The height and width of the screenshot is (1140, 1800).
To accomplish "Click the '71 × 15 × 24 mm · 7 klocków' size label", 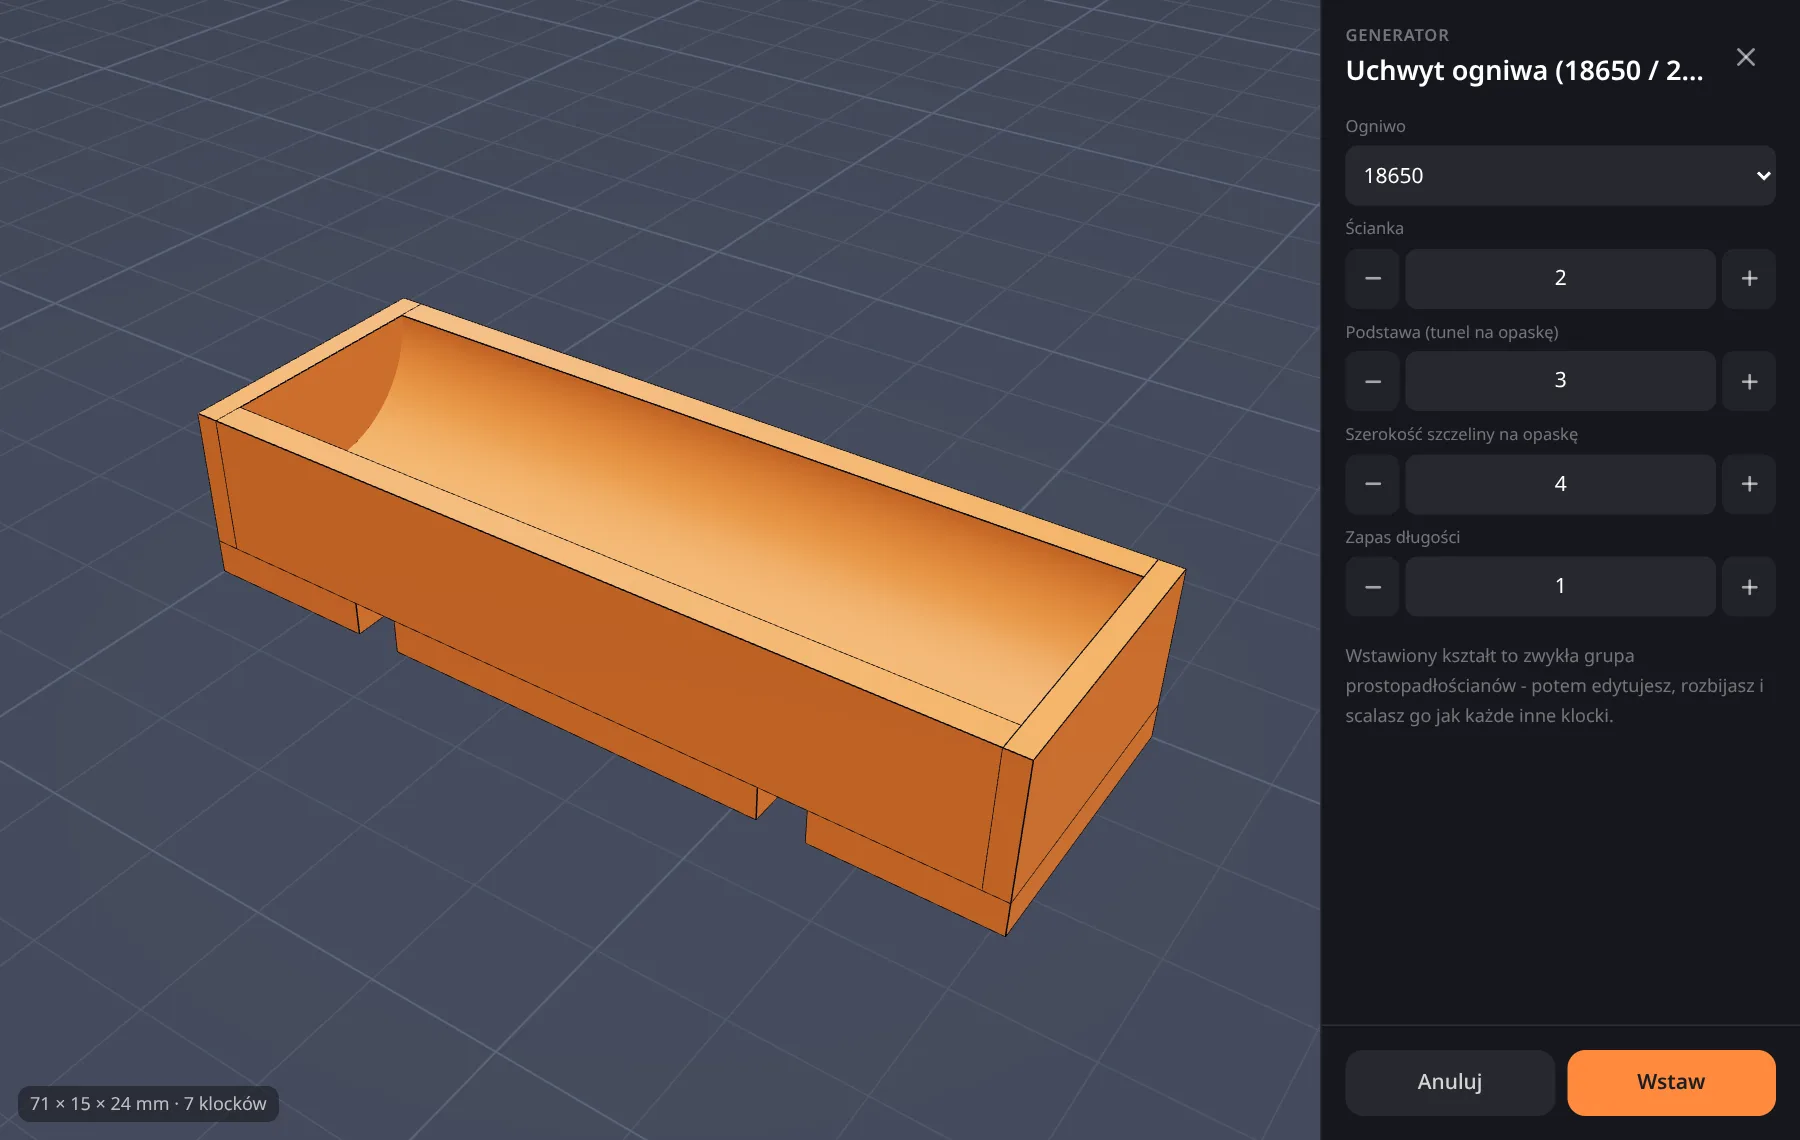I will [148, 1104].
